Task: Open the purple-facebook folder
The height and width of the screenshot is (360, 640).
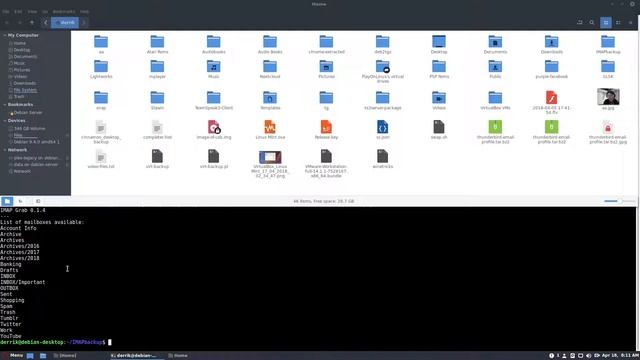Action: pyautogui.click(x=551, y=69)
